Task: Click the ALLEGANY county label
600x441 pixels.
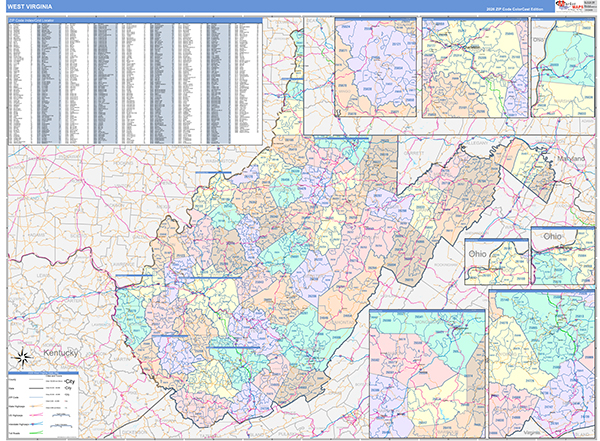Action: [x=477, y=143]
